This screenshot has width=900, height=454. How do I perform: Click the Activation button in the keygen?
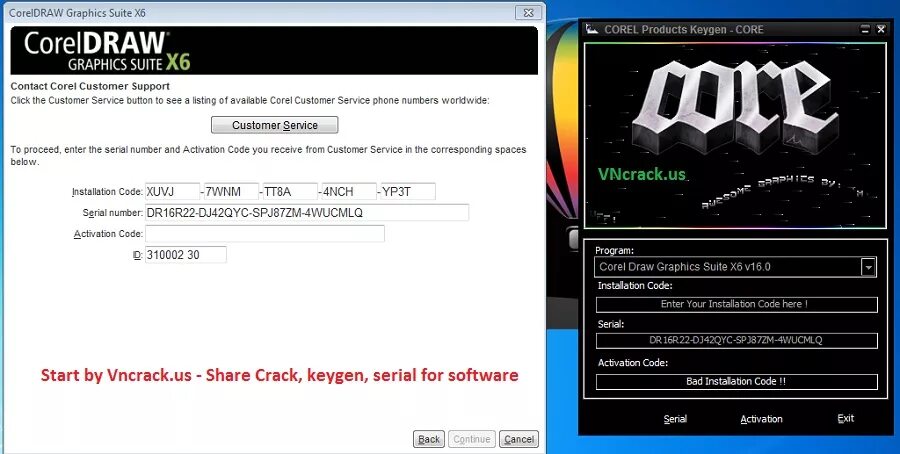pyautogui.click(x=761, y=419)
